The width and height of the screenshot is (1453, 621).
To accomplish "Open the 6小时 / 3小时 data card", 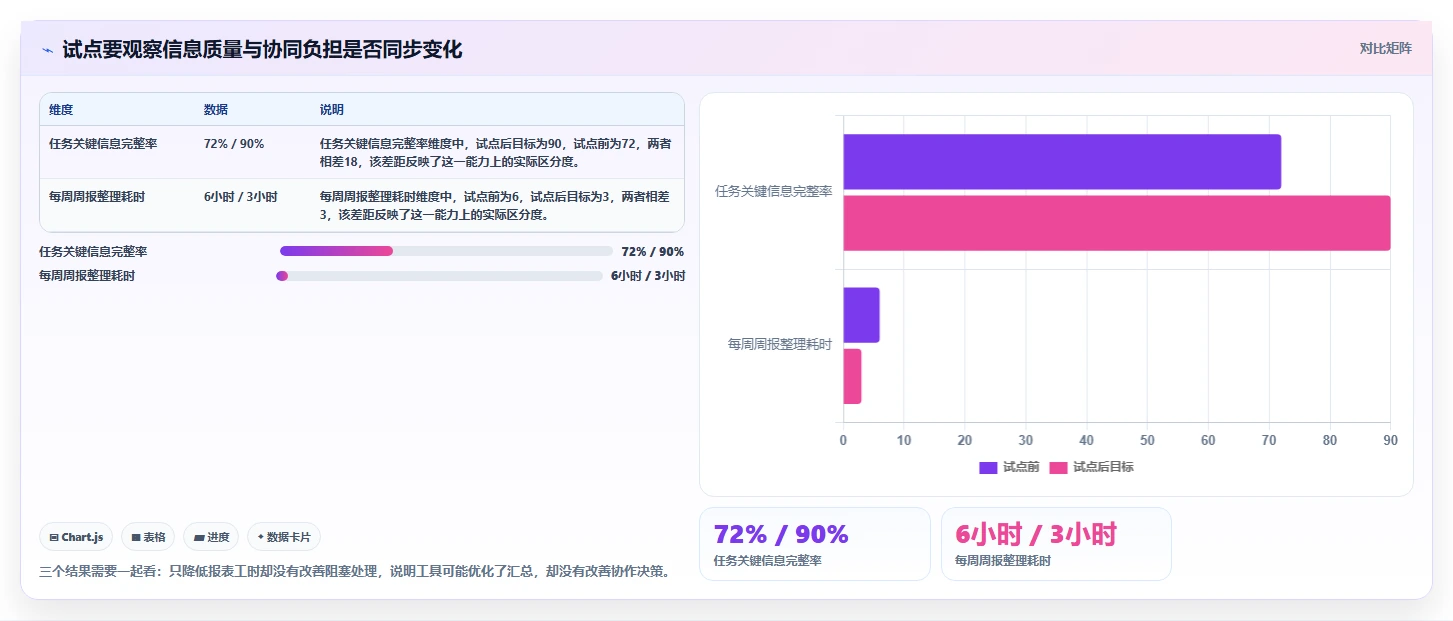I will pos(1056,544).
